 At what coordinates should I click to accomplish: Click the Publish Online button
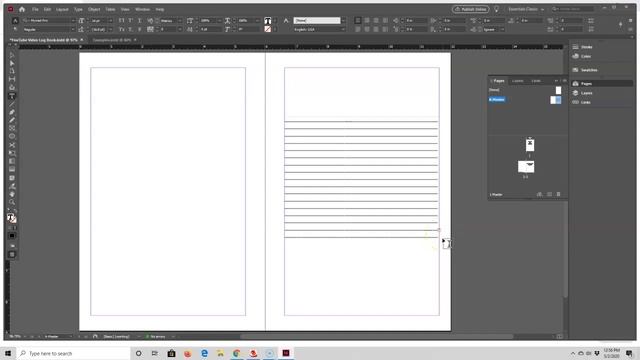(471, 9)
